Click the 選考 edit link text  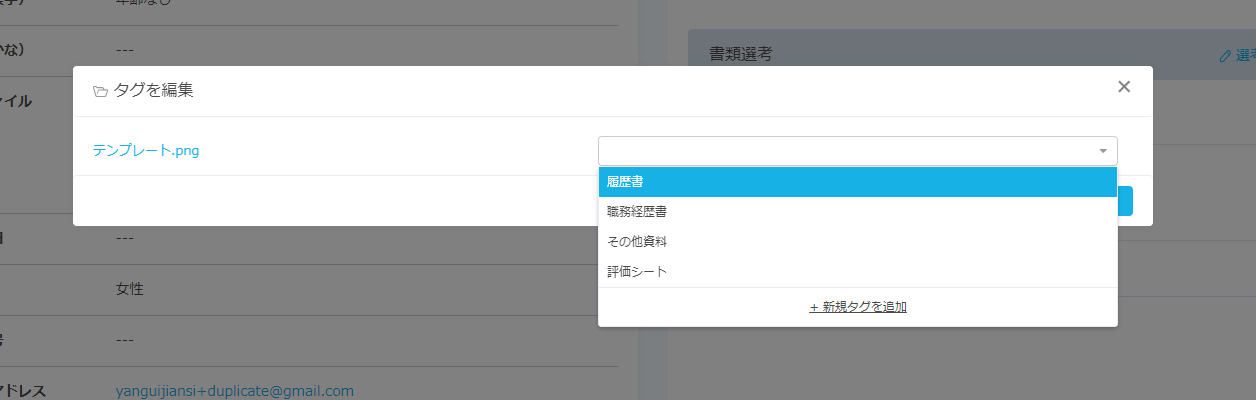point(1245,56)
